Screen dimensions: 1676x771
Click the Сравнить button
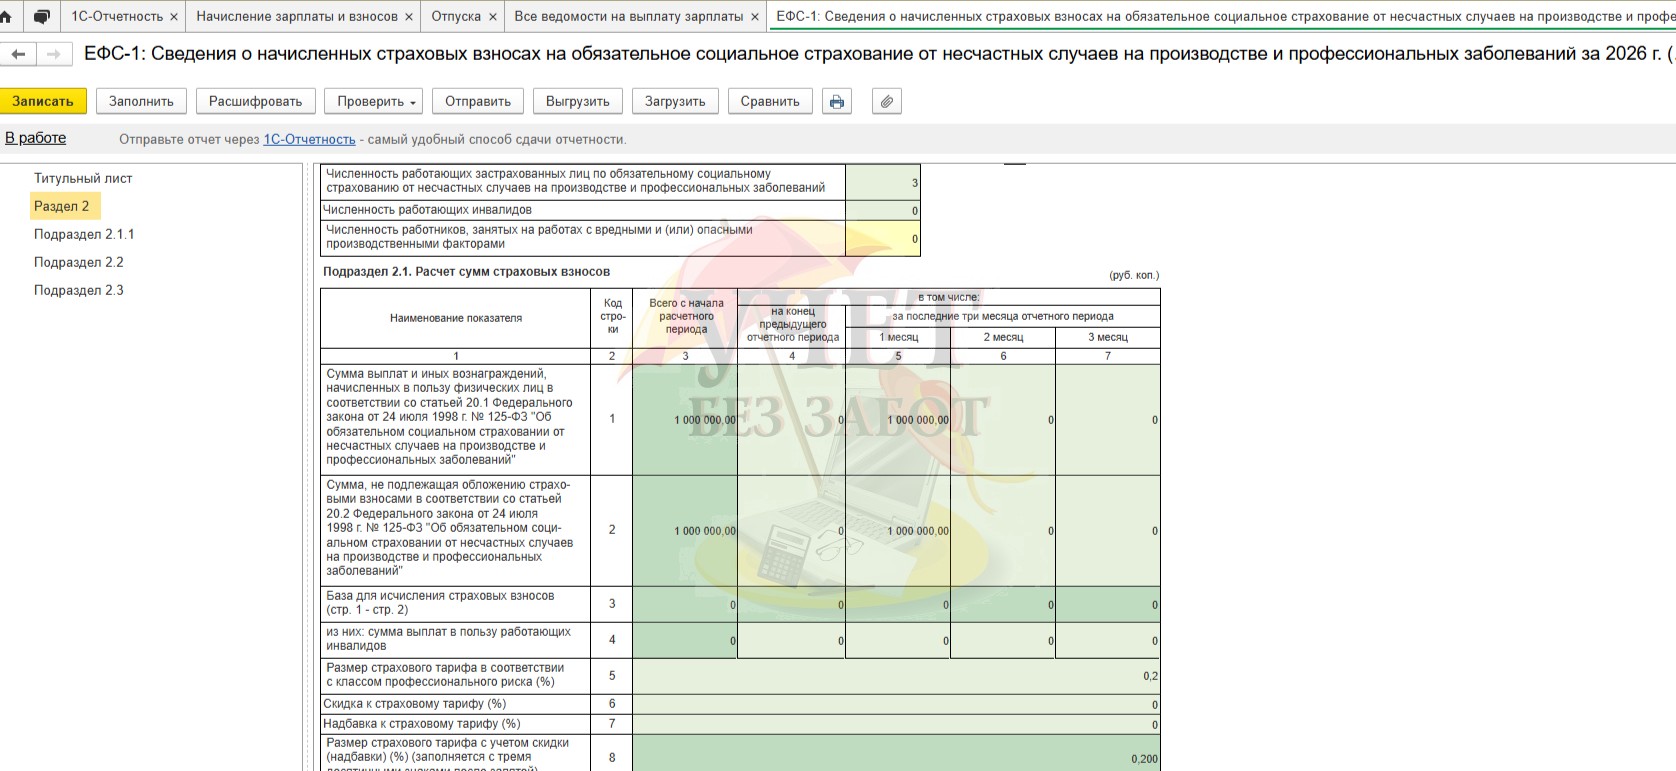pyautogui.click(x=770, y=101)
